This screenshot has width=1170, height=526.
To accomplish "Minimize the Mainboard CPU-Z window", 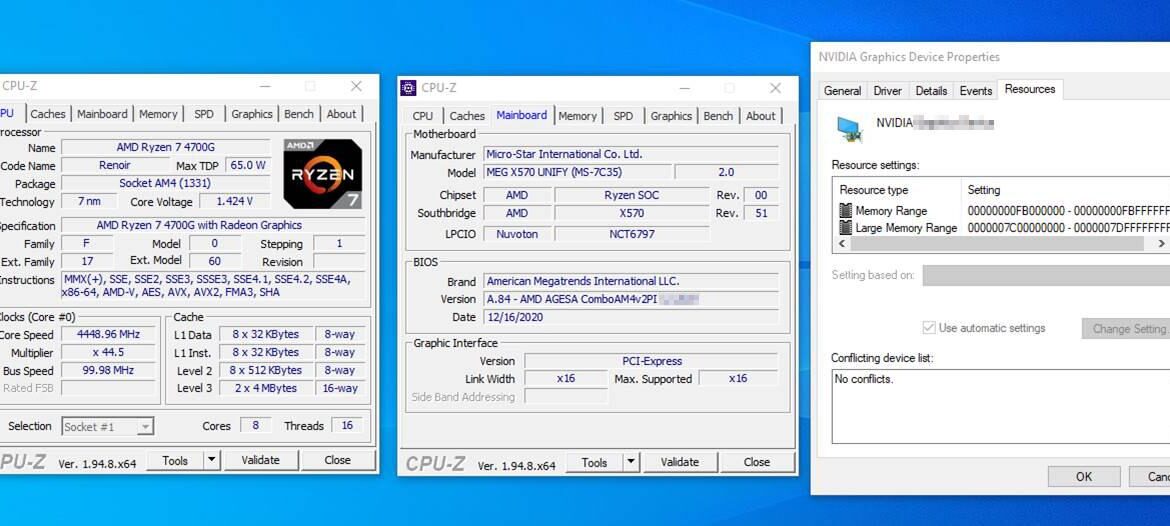I will pyautogui.click(x=684, y=88).
